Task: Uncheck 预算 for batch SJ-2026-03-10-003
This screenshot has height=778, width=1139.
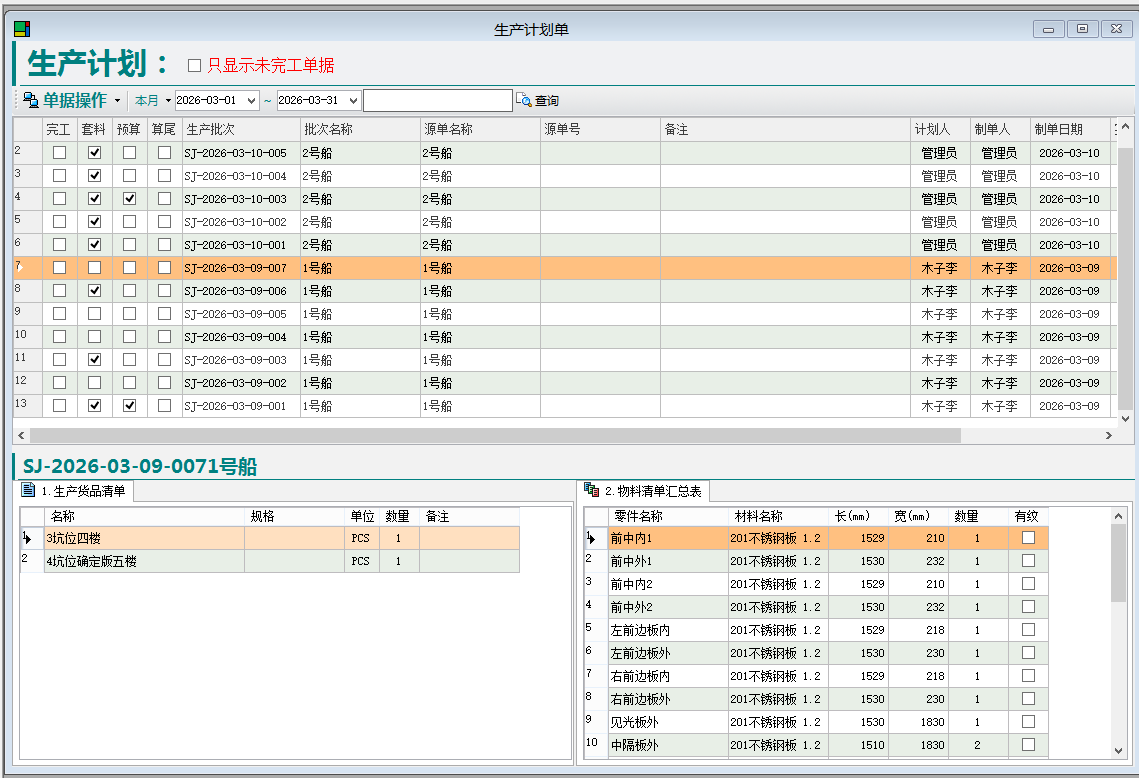Action: [130, 199]
